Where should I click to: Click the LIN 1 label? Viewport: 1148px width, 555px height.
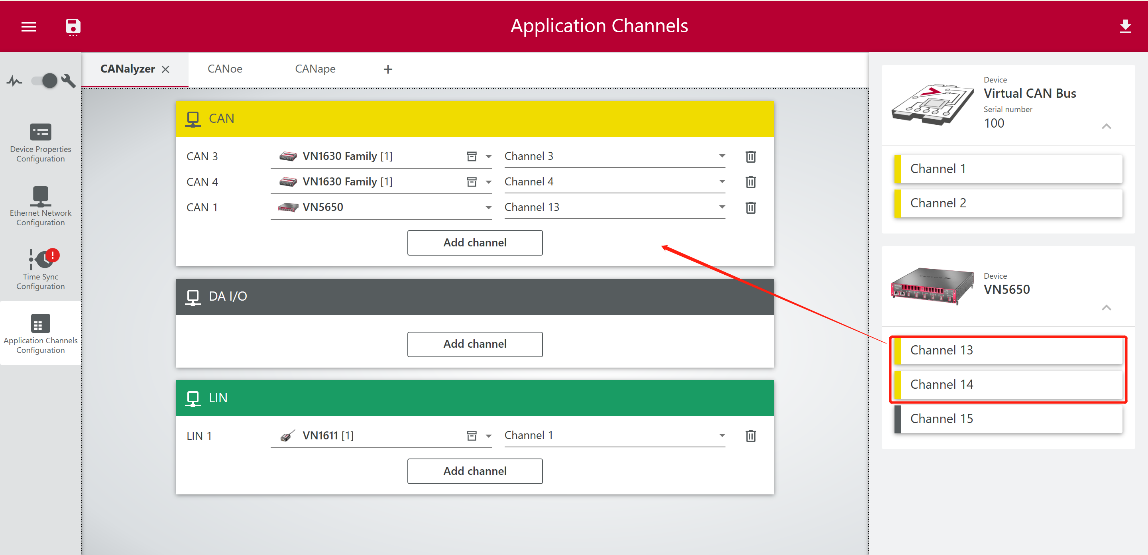(x=199, y=436)
